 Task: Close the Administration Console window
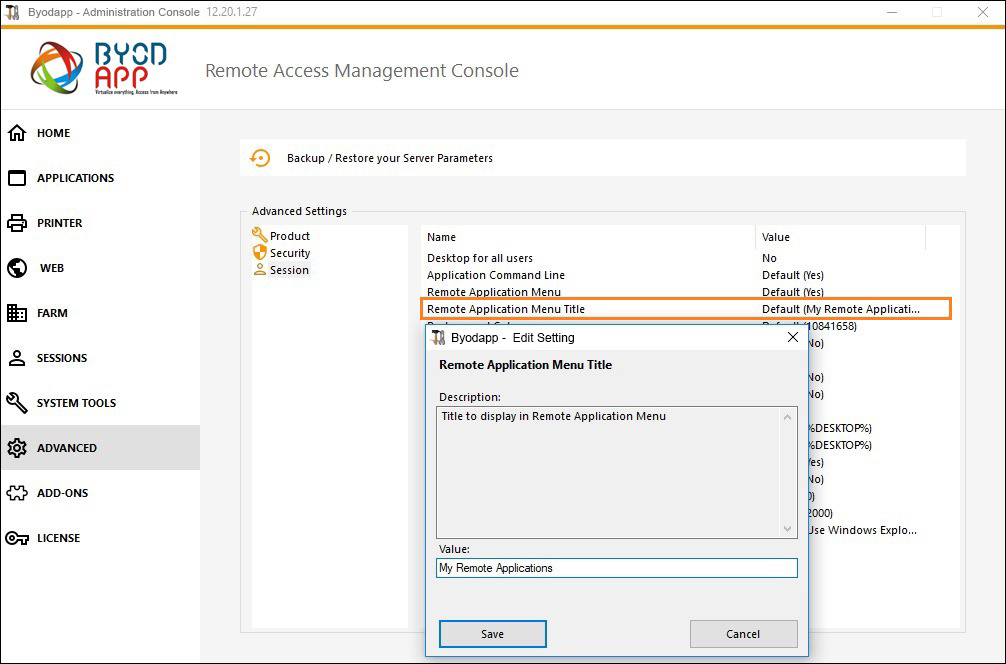coord(983,12)
